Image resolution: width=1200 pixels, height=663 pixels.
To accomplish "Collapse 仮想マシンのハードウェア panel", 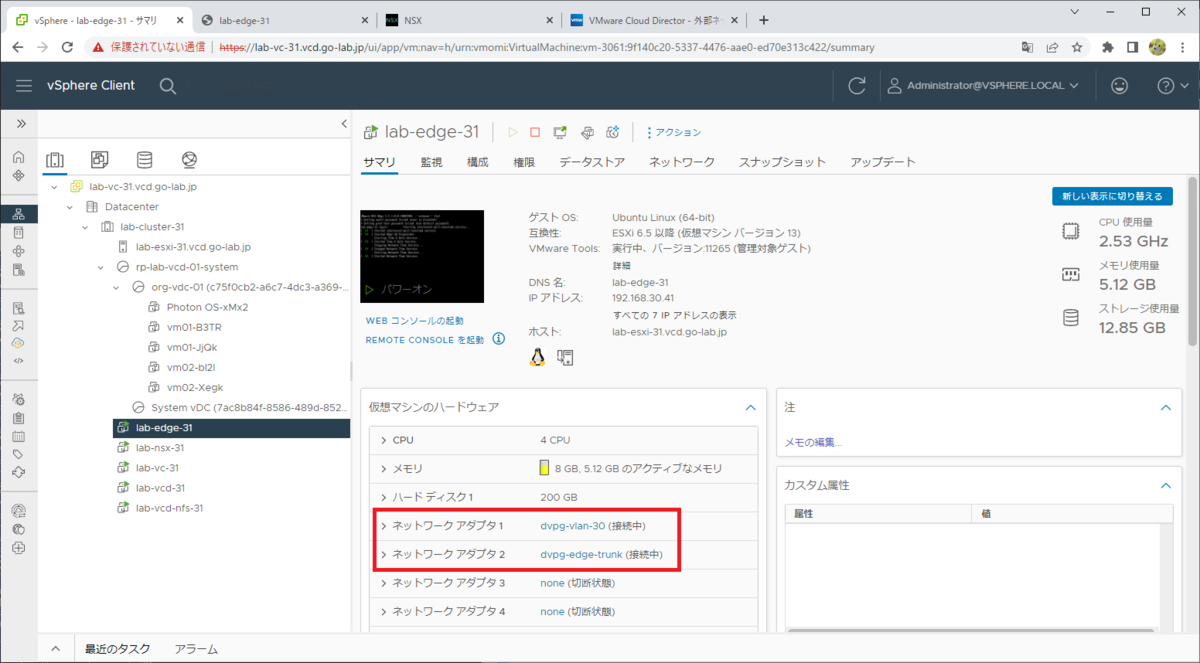I will click(750, 407).
